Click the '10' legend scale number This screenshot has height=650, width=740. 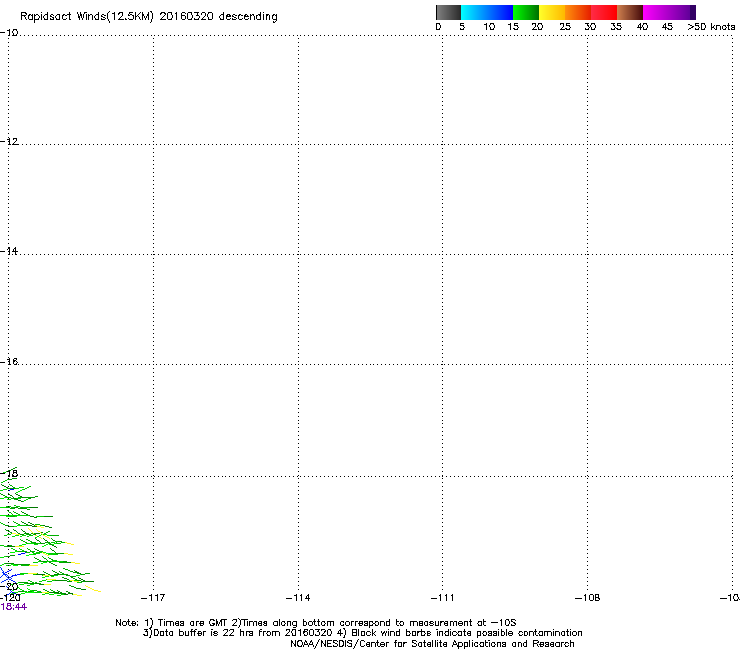(489, 27)
